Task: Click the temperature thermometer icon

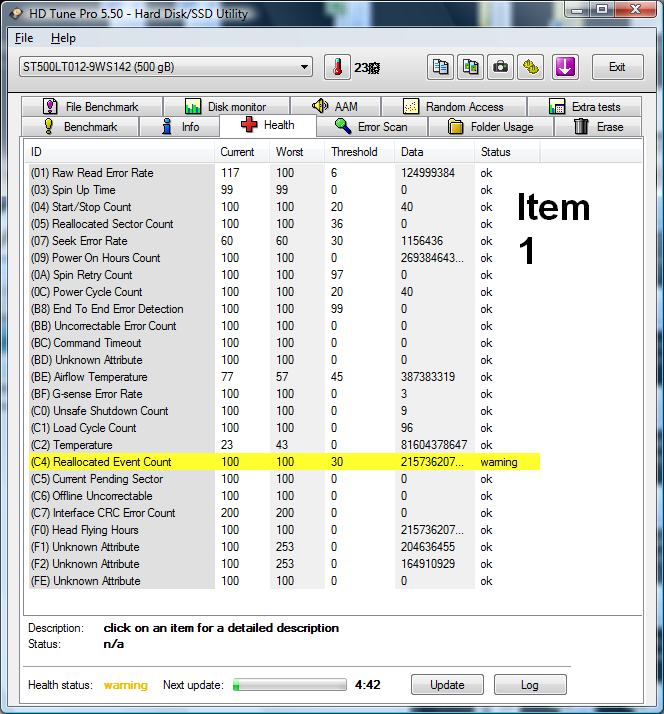Action: 337,67
